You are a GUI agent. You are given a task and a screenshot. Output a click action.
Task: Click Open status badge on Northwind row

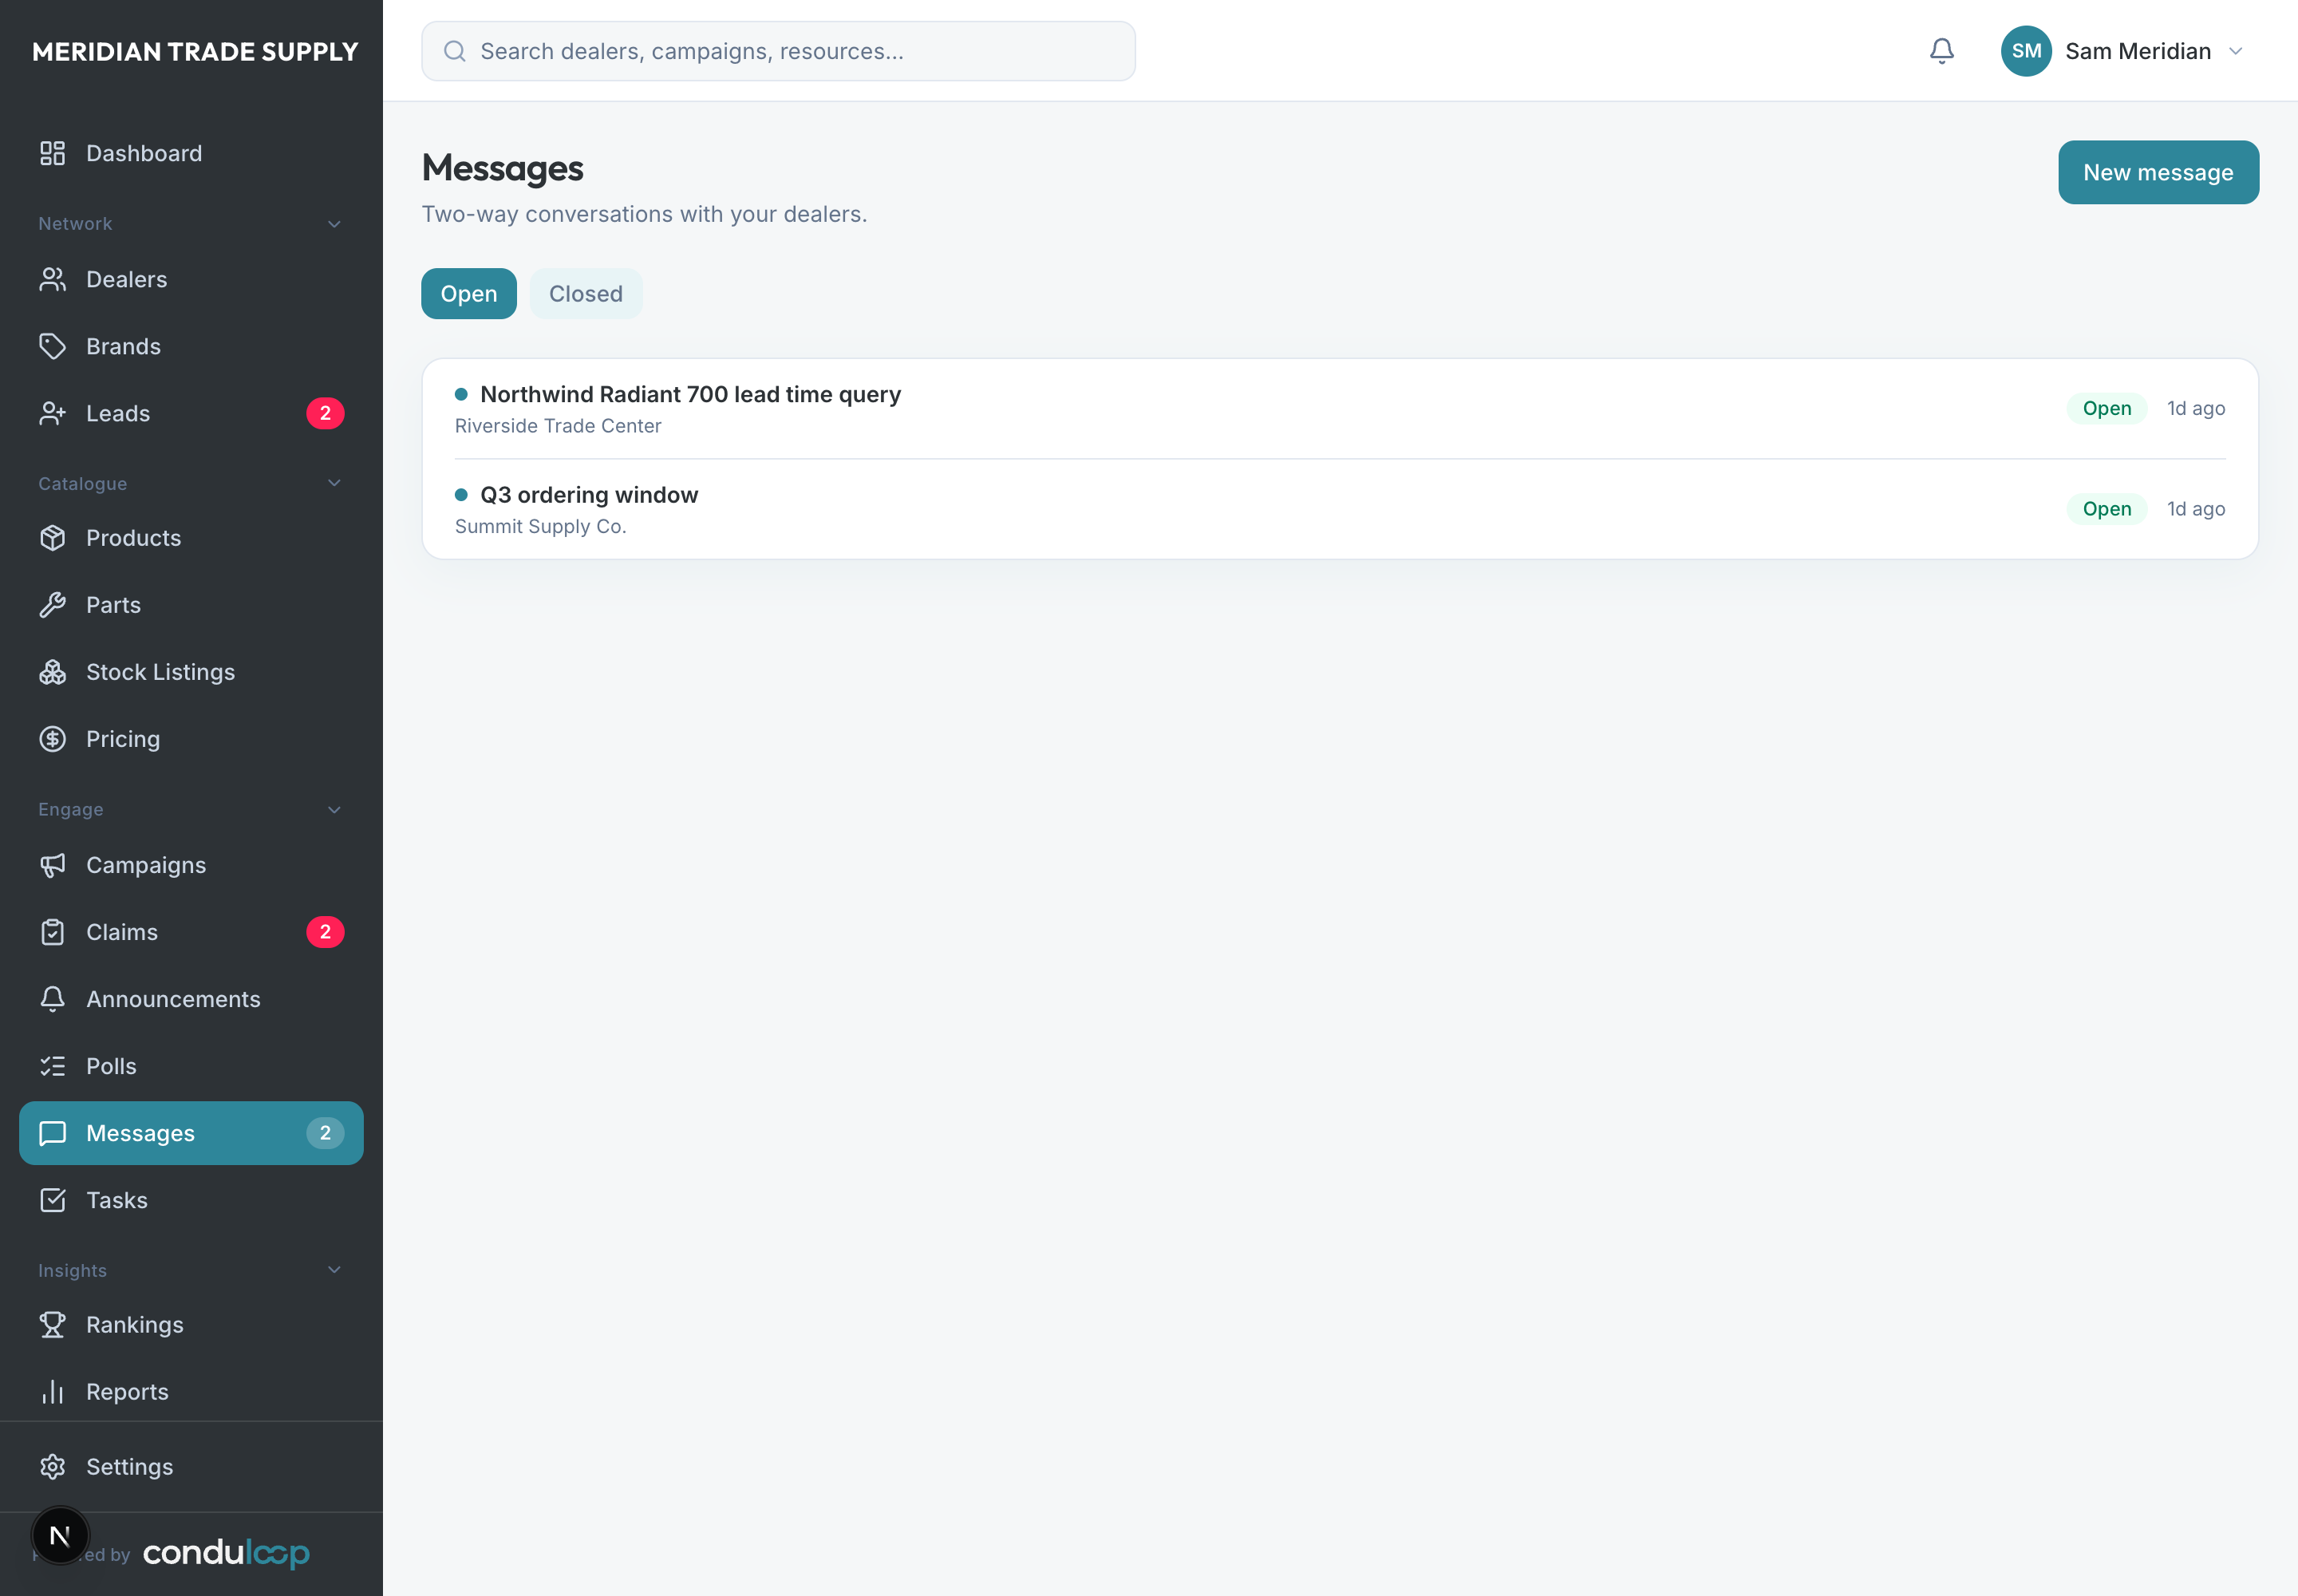pos(2106,408)
